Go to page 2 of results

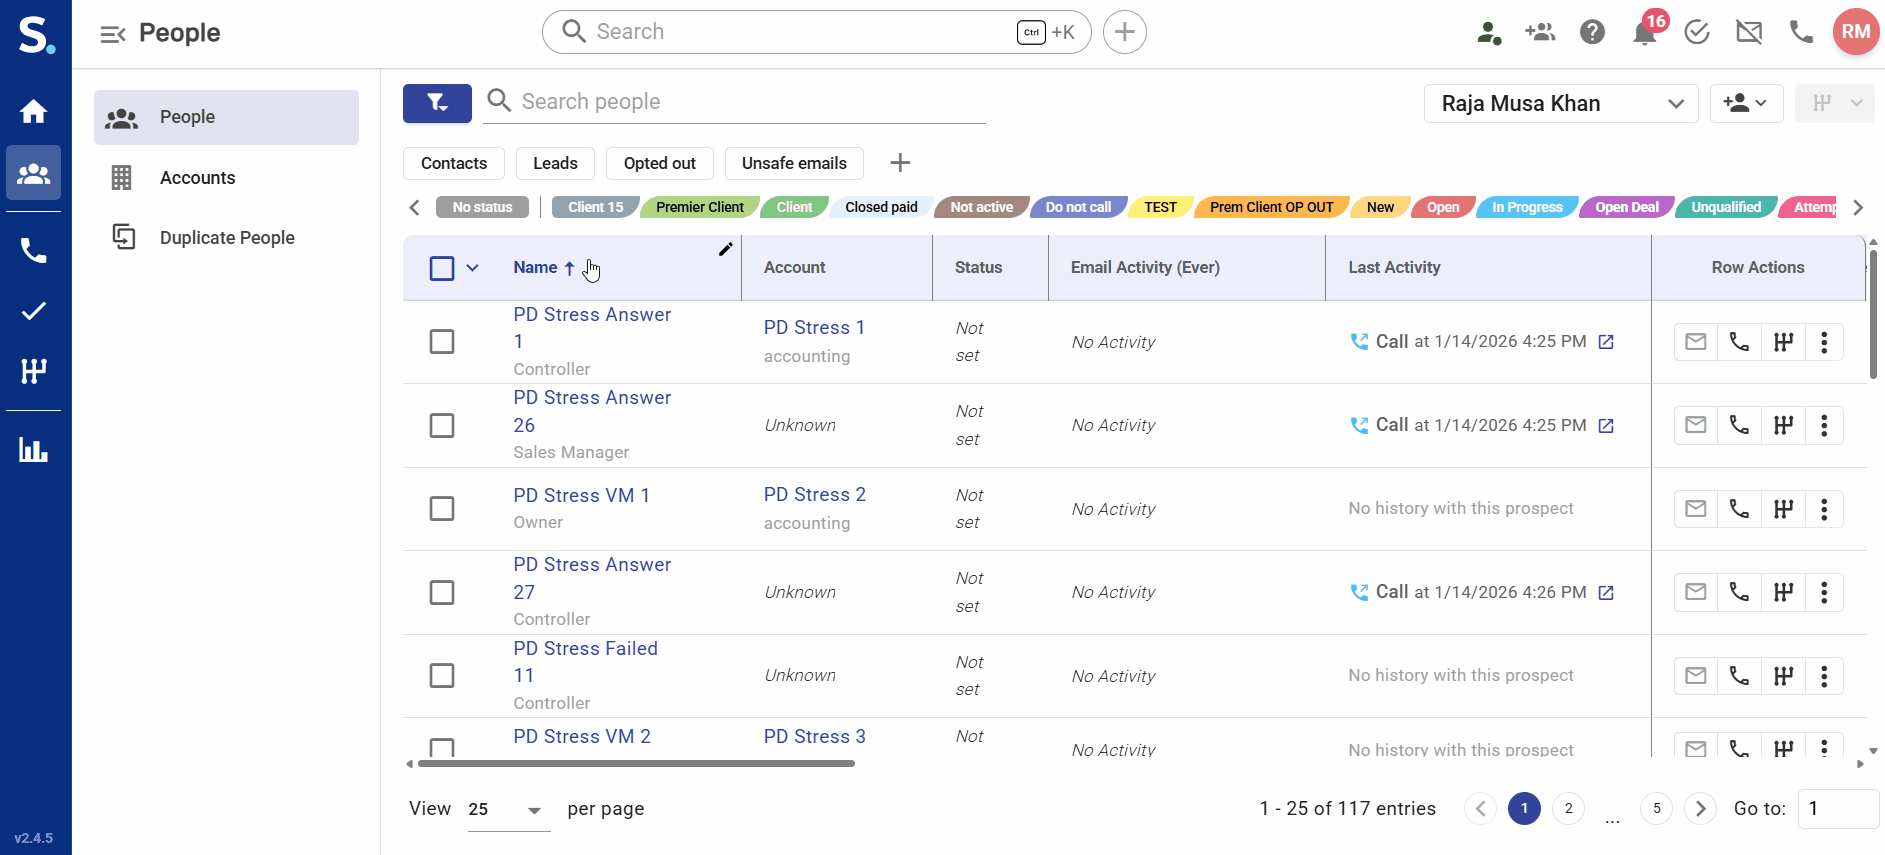pyautogui.click(x=1568, y=808)
